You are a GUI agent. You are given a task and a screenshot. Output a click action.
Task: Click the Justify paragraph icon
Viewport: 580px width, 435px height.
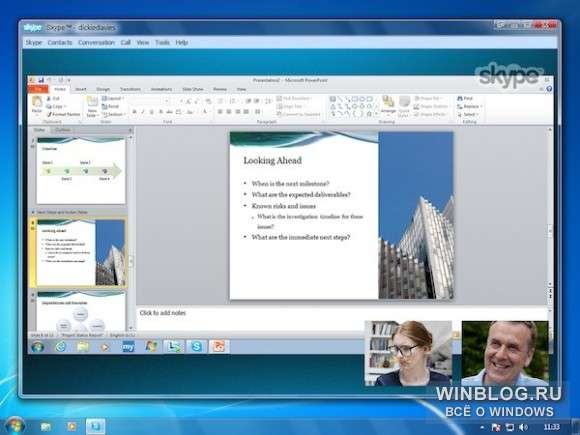pos(246,111)
